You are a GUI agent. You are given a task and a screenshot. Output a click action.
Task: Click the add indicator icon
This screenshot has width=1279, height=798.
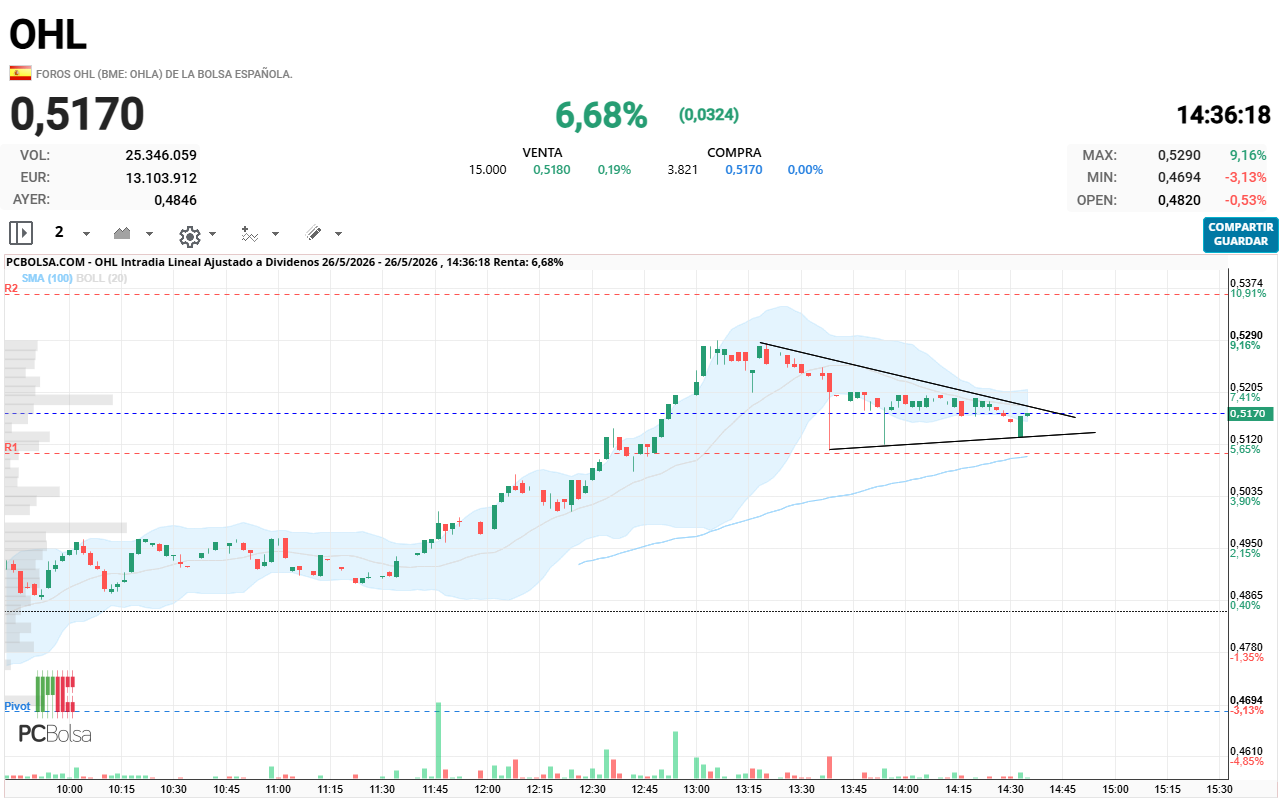pyautogui.click(x=249, y=234)
